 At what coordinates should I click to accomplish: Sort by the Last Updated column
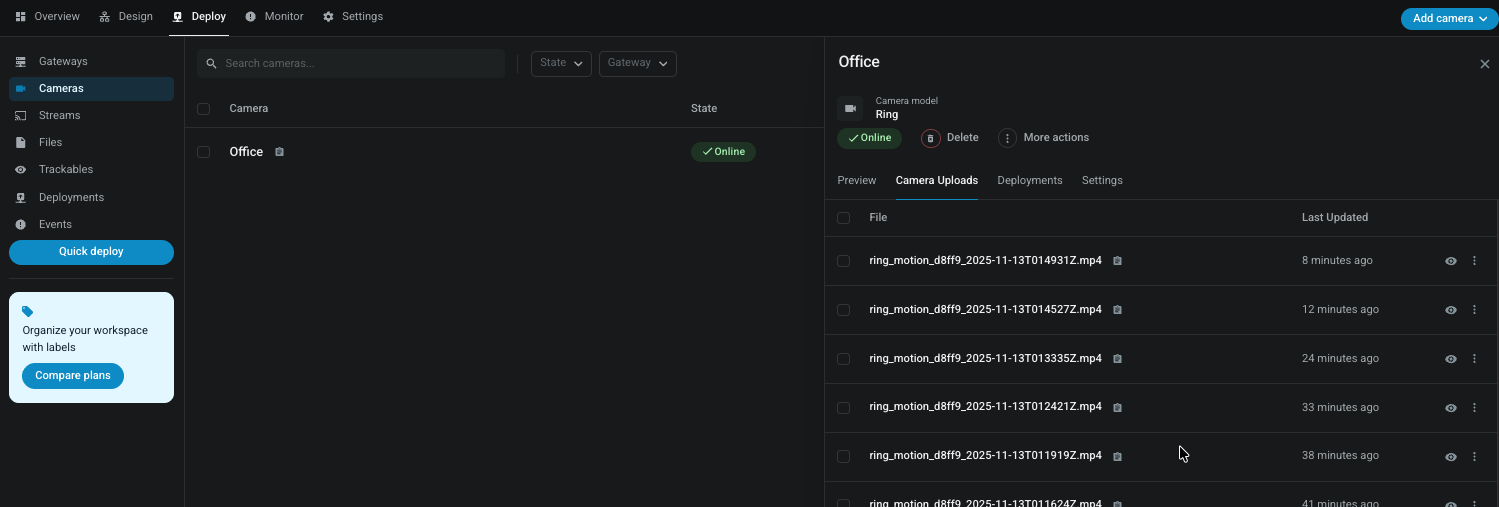point(1334,218)
